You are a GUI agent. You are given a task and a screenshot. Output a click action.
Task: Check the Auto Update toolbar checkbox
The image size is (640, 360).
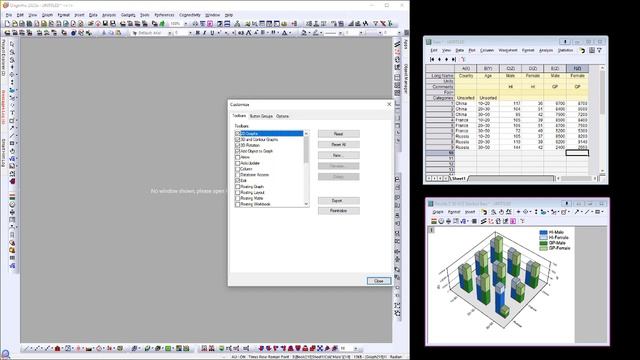(238, 163)
